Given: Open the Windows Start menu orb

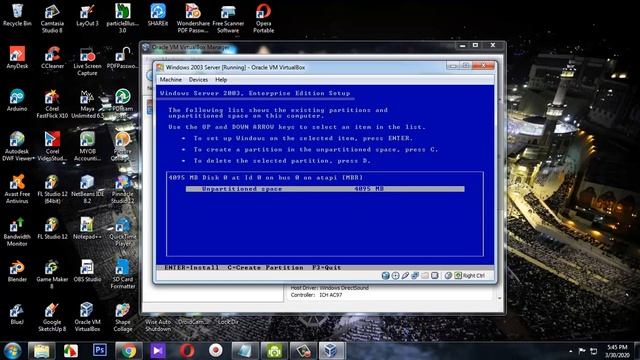Looking at the screenshot, I should click(x=13, y=351).
